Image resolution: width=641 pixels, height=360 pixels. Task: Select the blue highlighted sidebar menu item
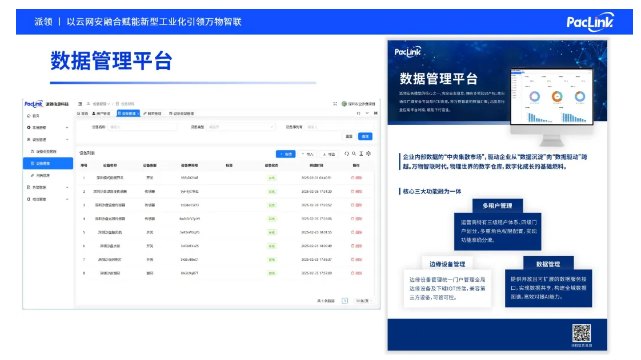coord(48,163)
